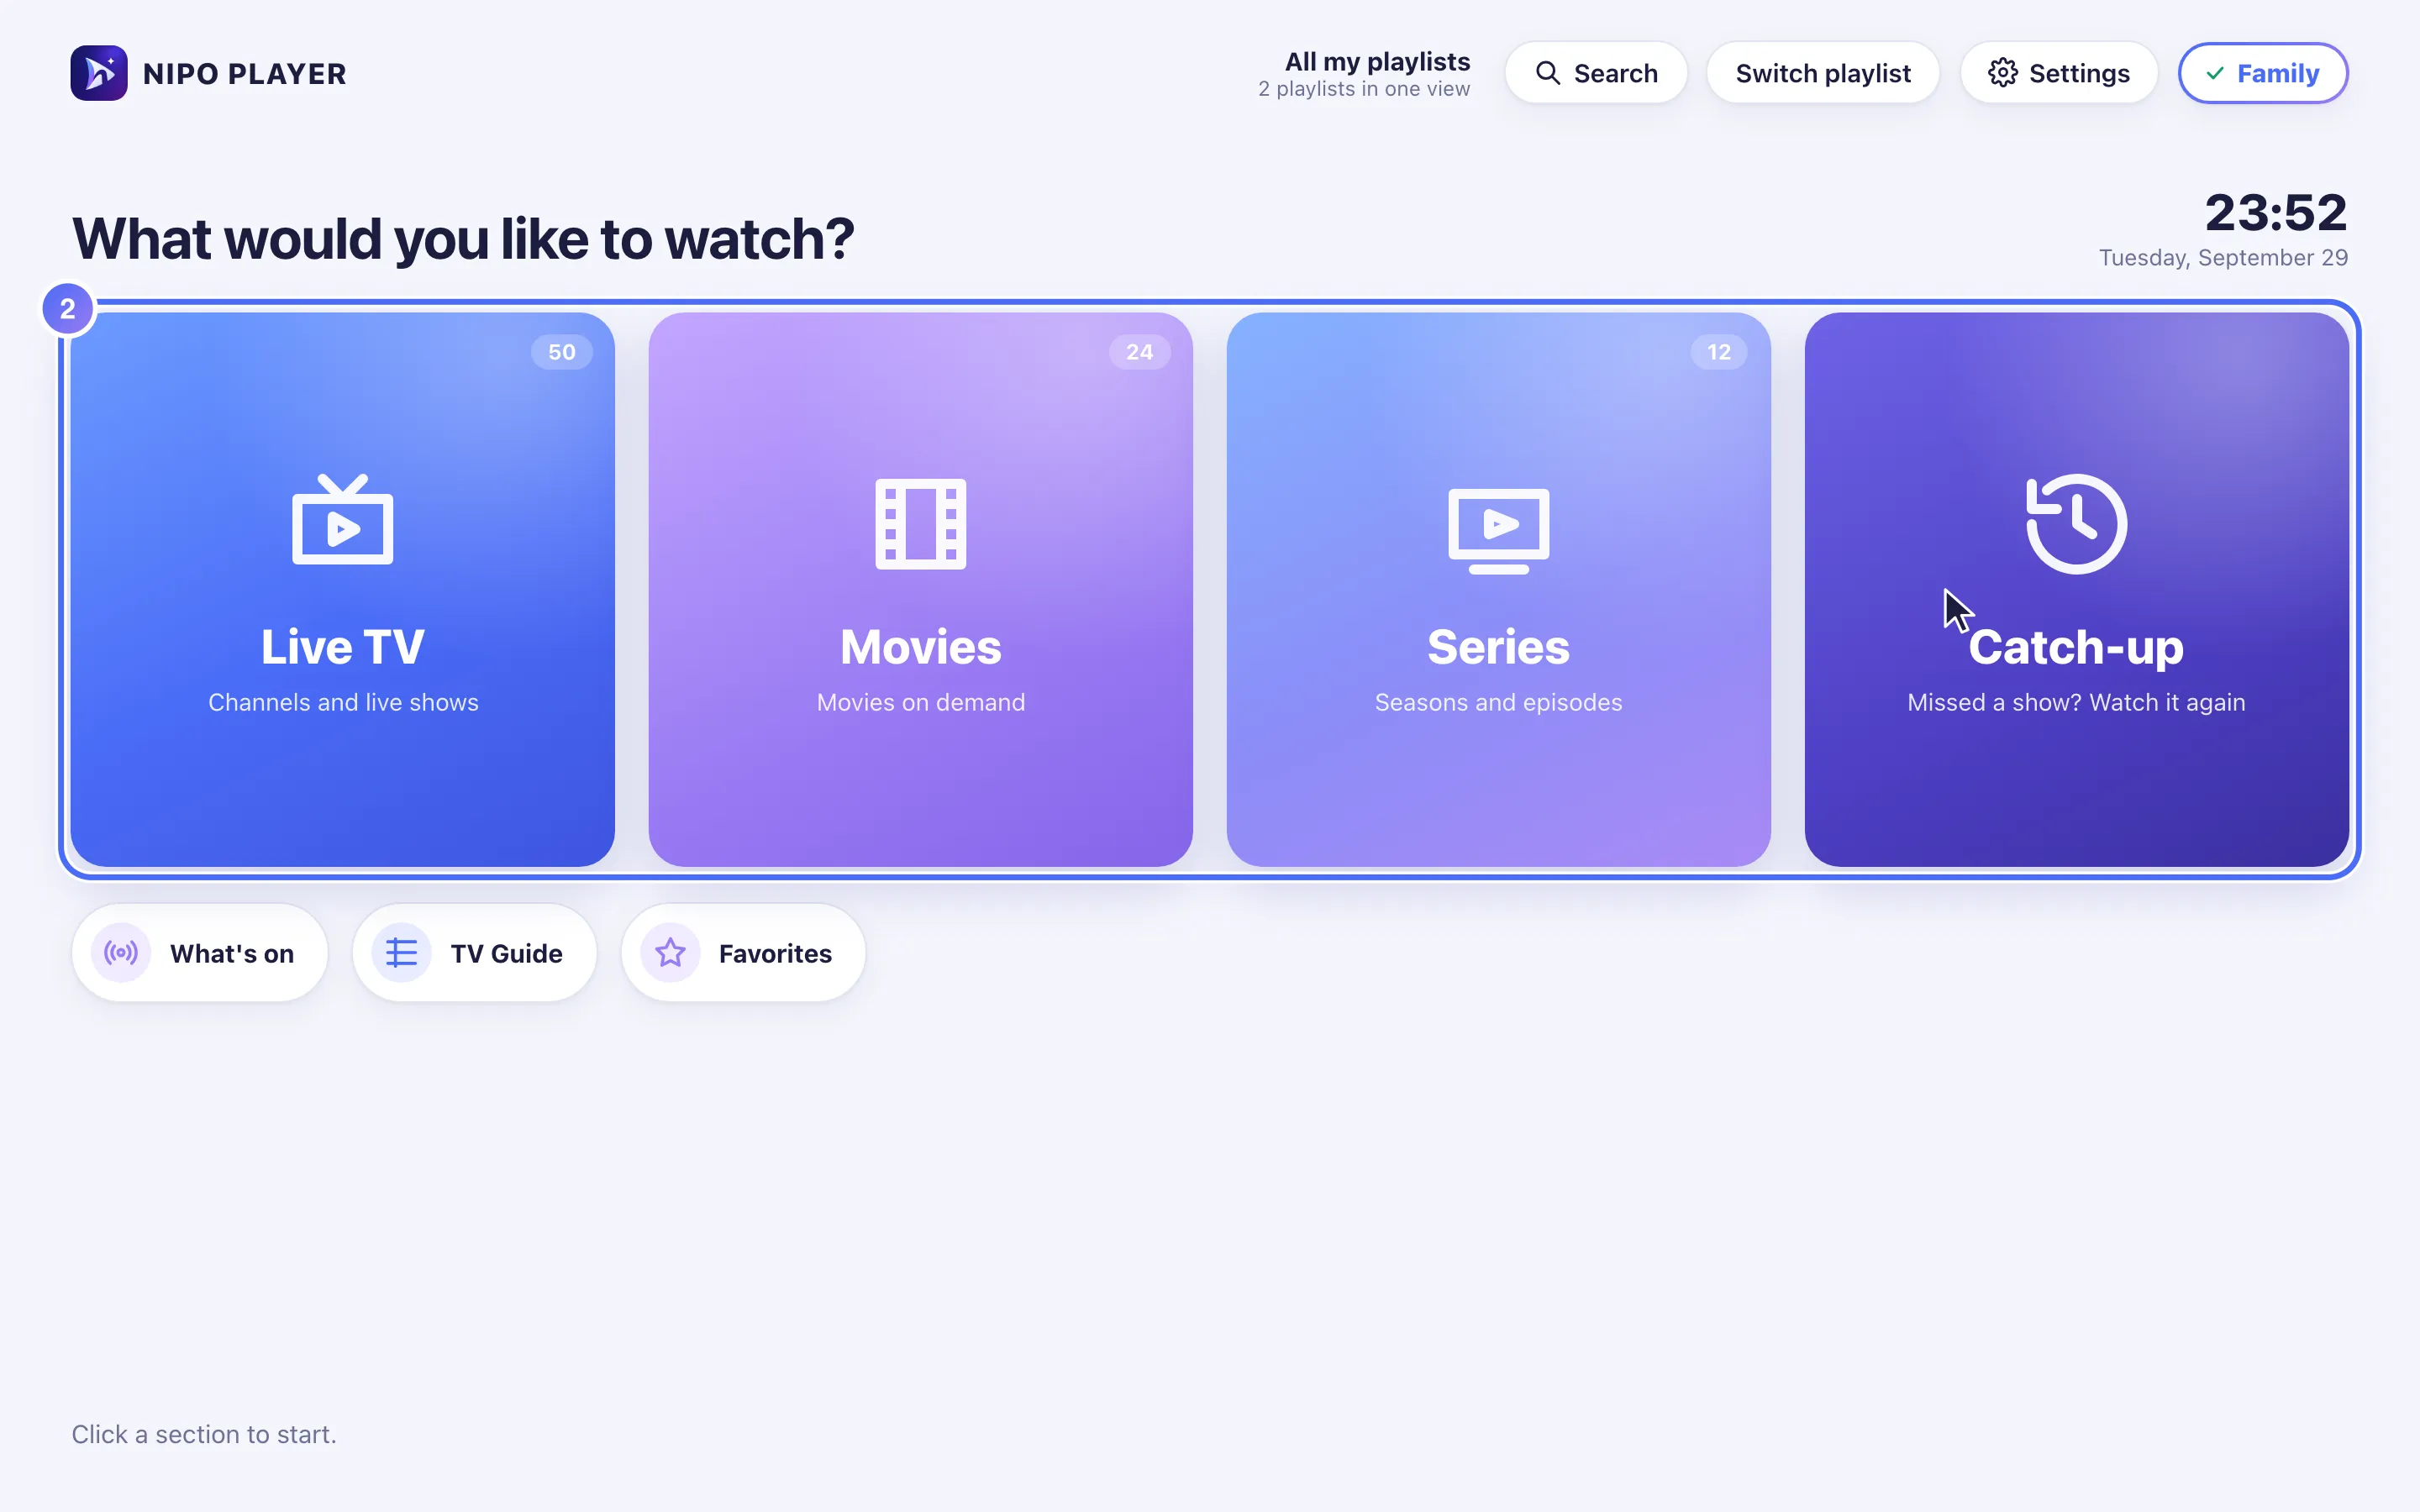Click "Click a section to start." hint
Screen dimensions: 2420x1512
pos(204,1435)
